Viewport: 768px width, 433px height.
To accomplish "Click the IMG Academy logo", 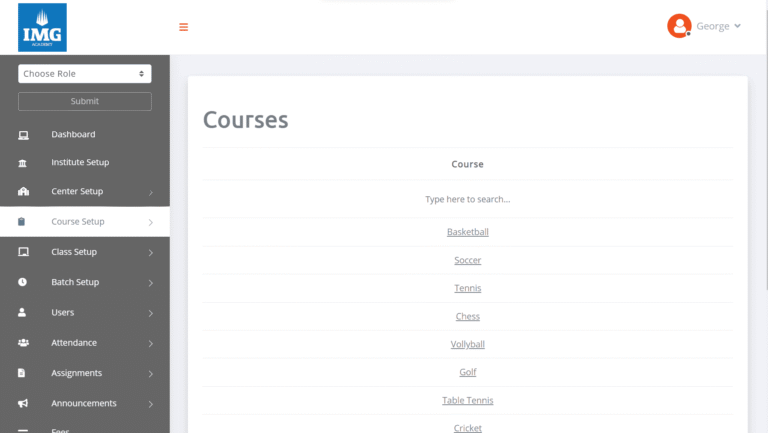I will pyautogui.click(x=42, y=27).
